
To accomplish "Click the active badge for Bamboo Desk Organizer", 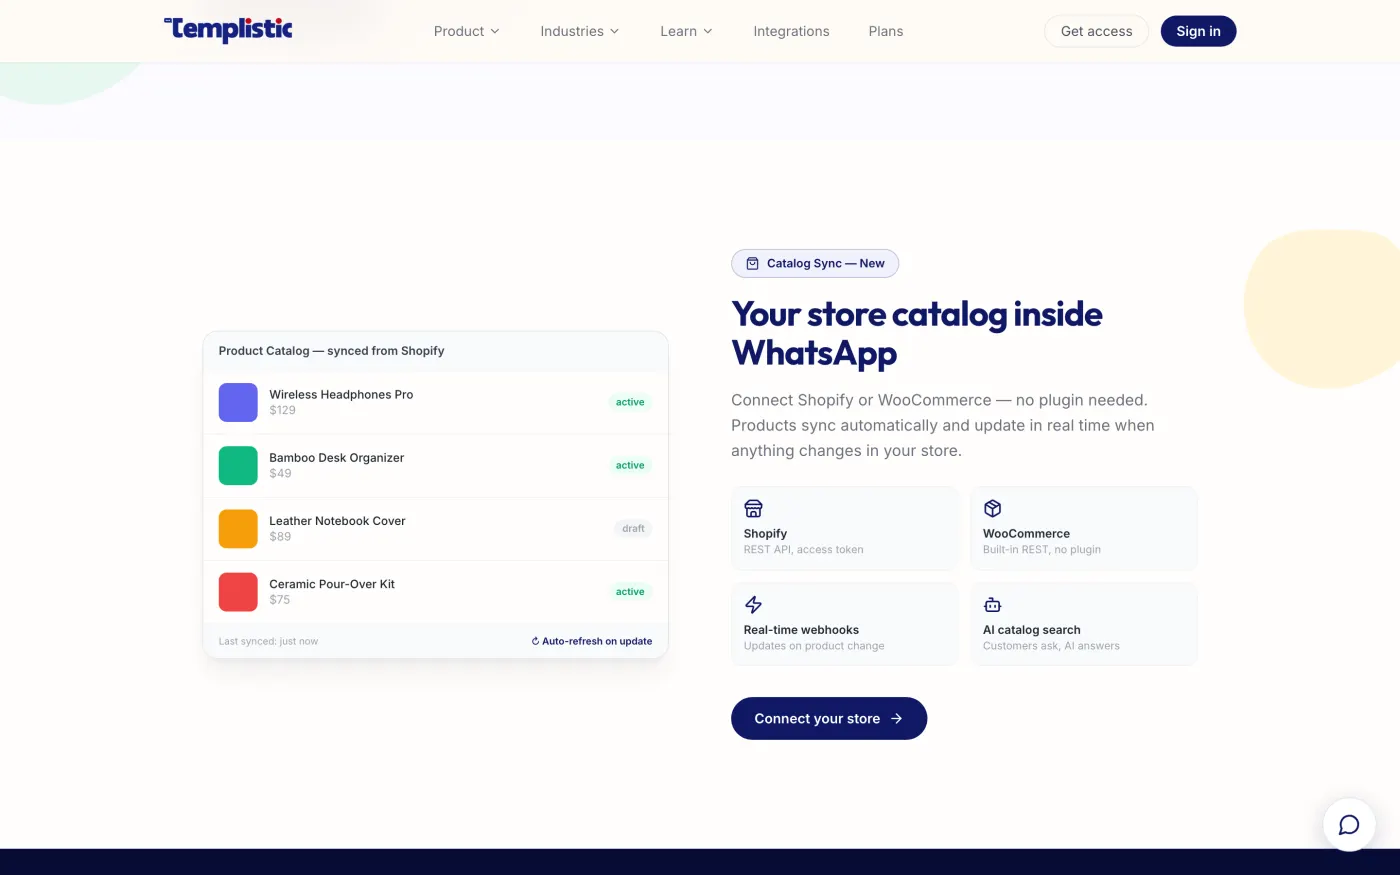I will tap(630, 465).
